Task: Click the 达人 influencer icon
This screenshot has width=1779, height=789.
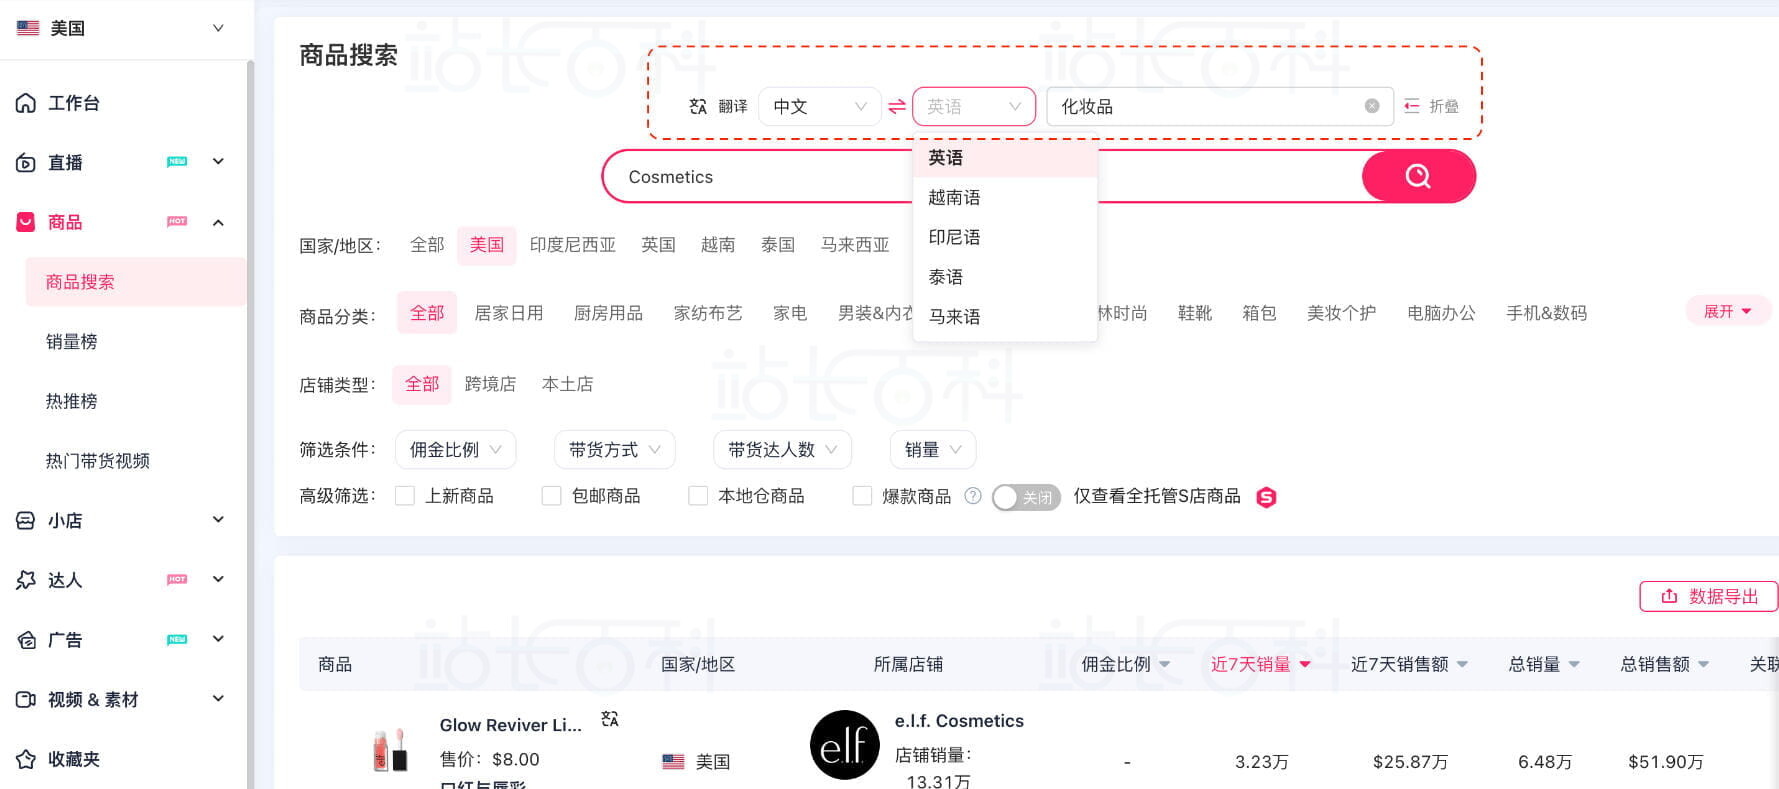Action: pyautogui.click(x=26, y=580)
